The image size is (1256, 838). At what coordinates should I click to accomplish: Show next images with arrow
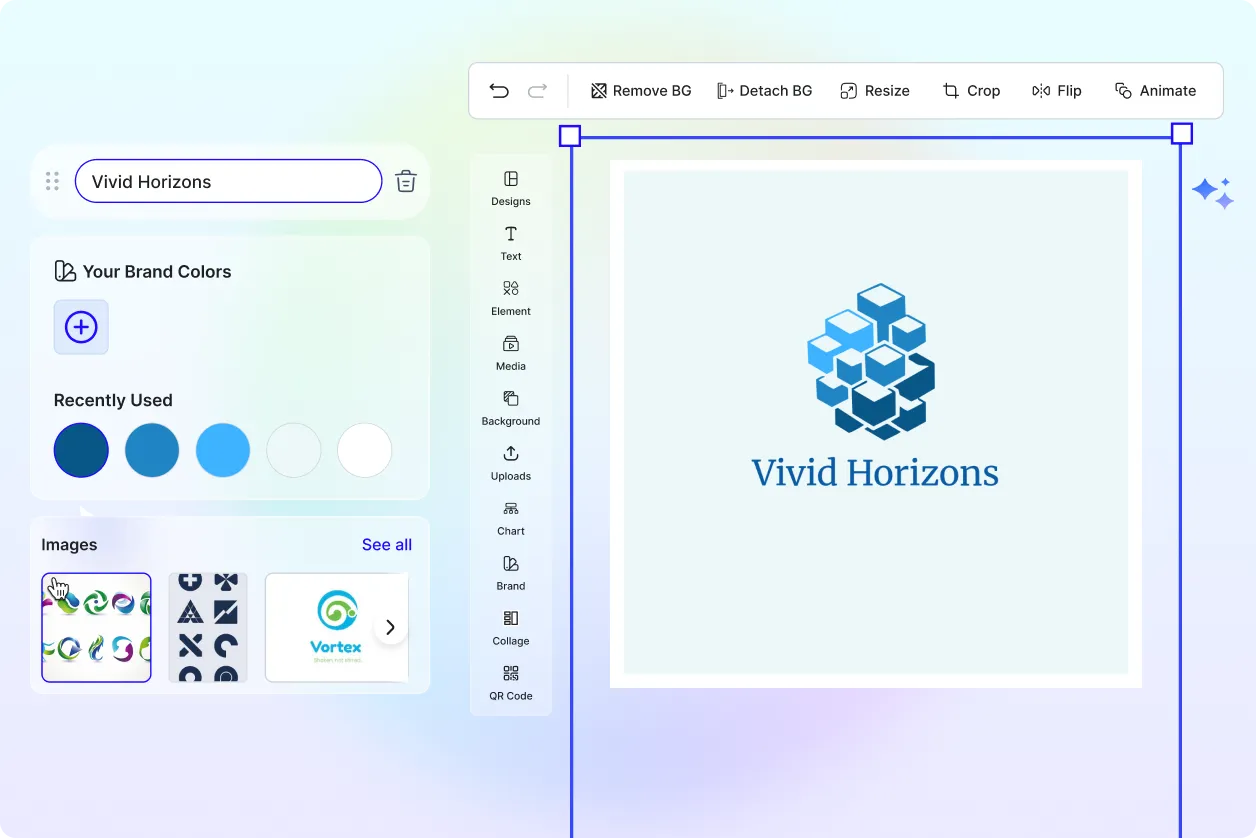[x=390, y=627]
